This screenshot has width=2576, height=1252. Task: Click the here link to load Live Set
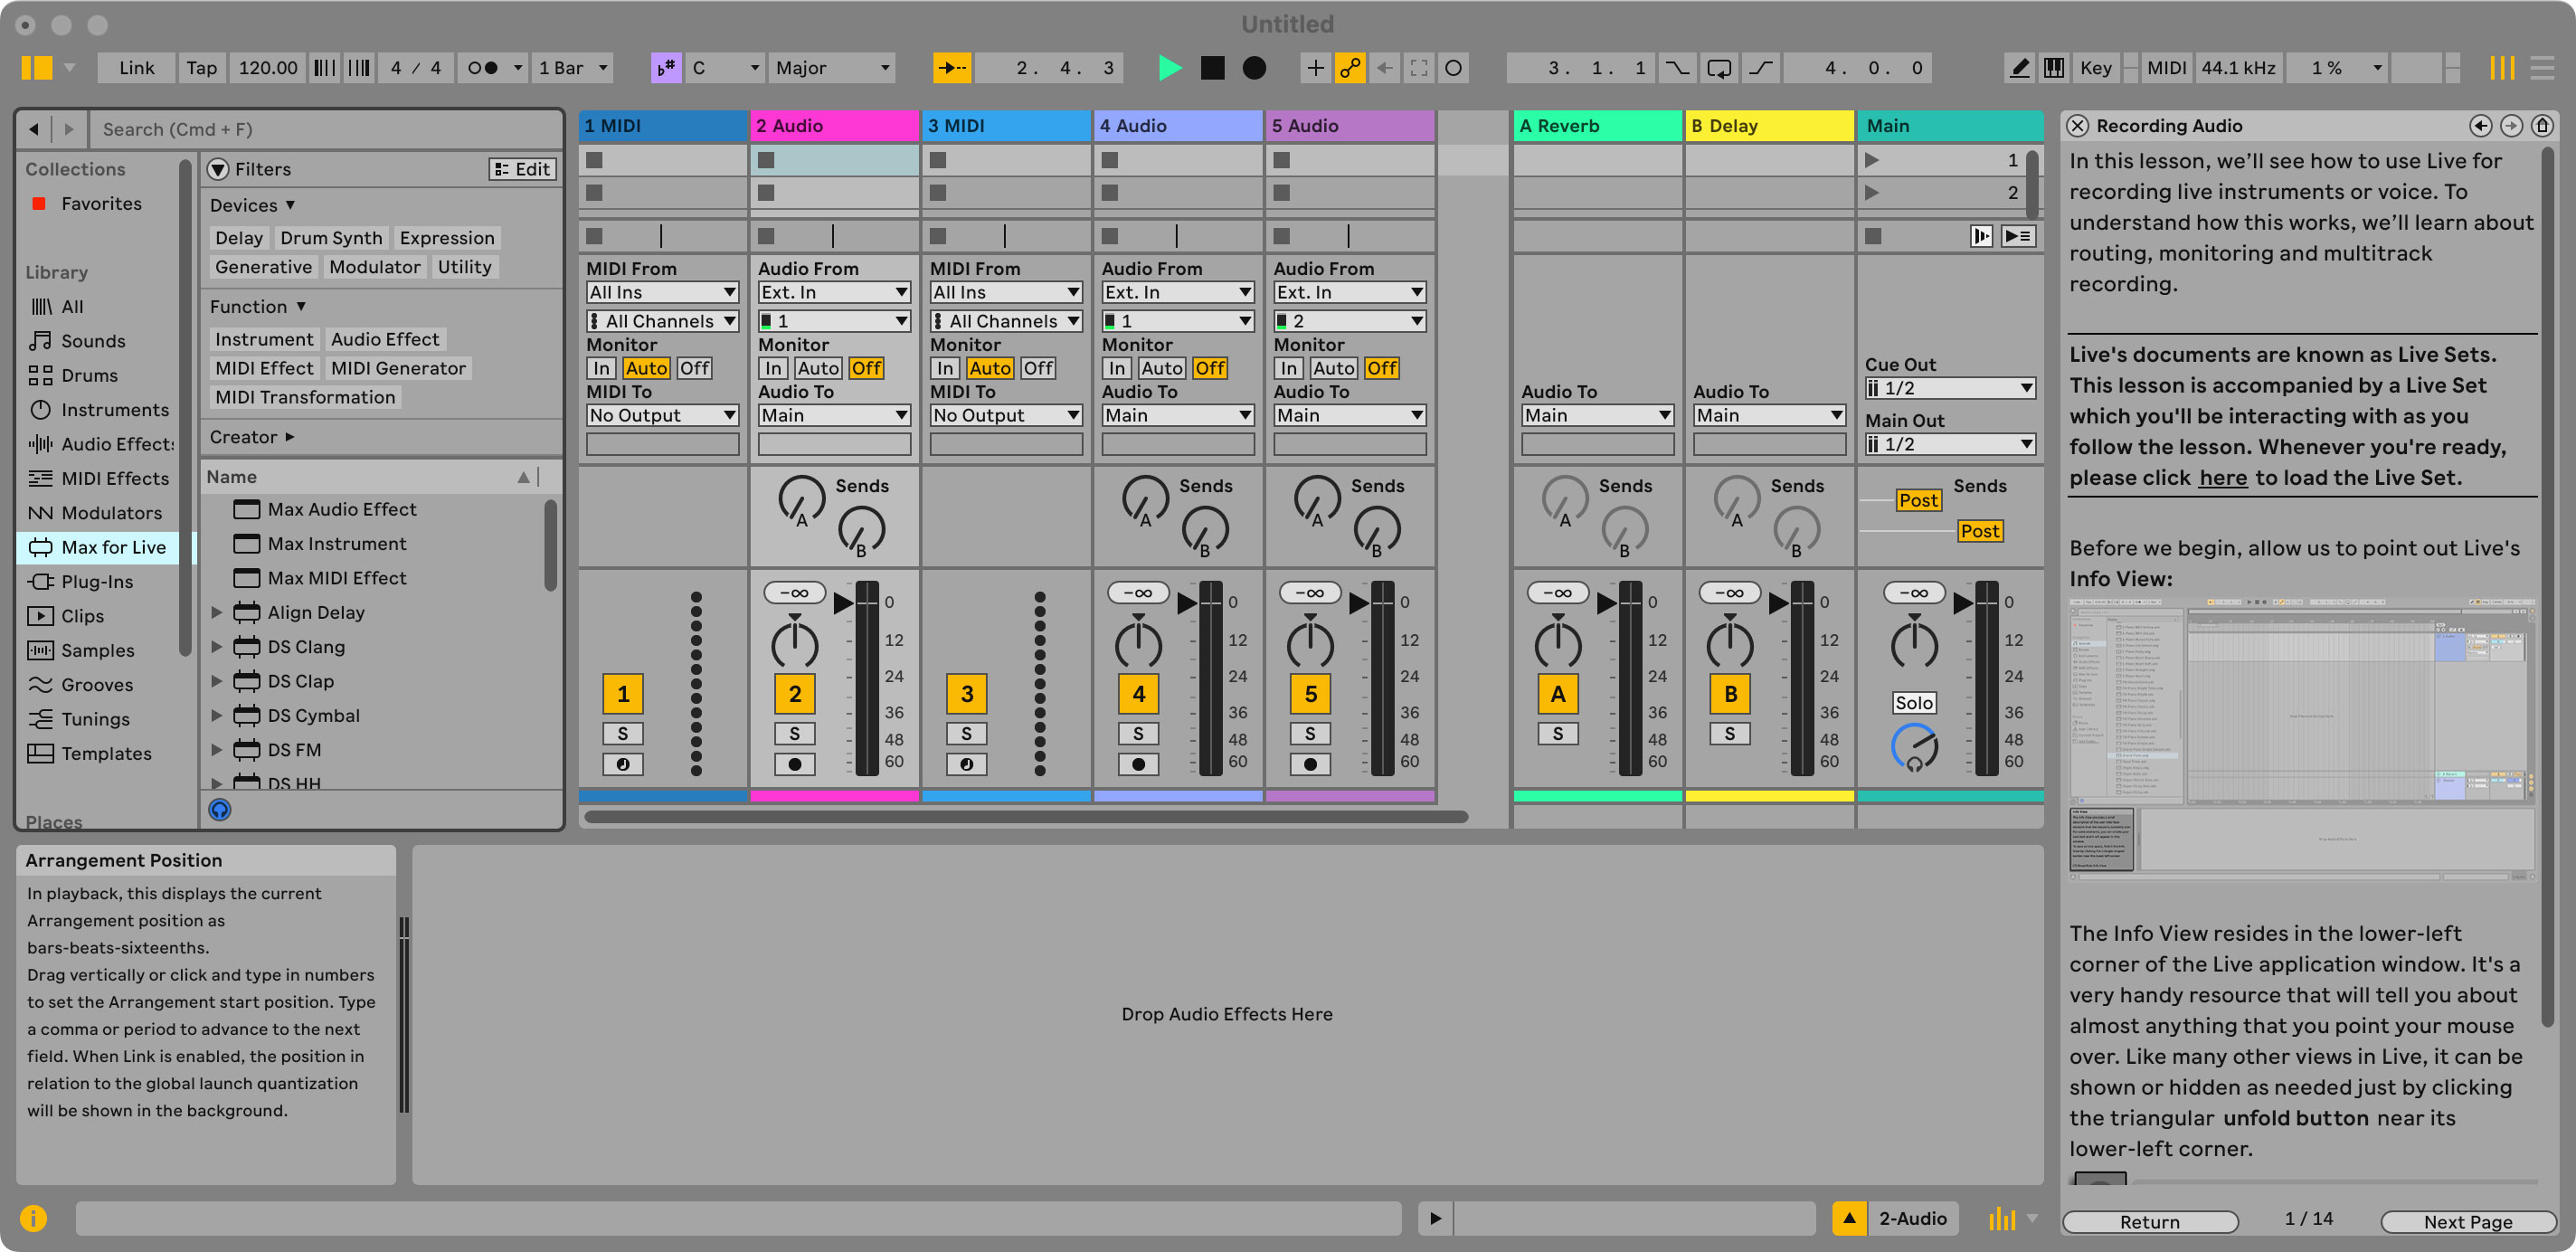tap(2222, 478)
